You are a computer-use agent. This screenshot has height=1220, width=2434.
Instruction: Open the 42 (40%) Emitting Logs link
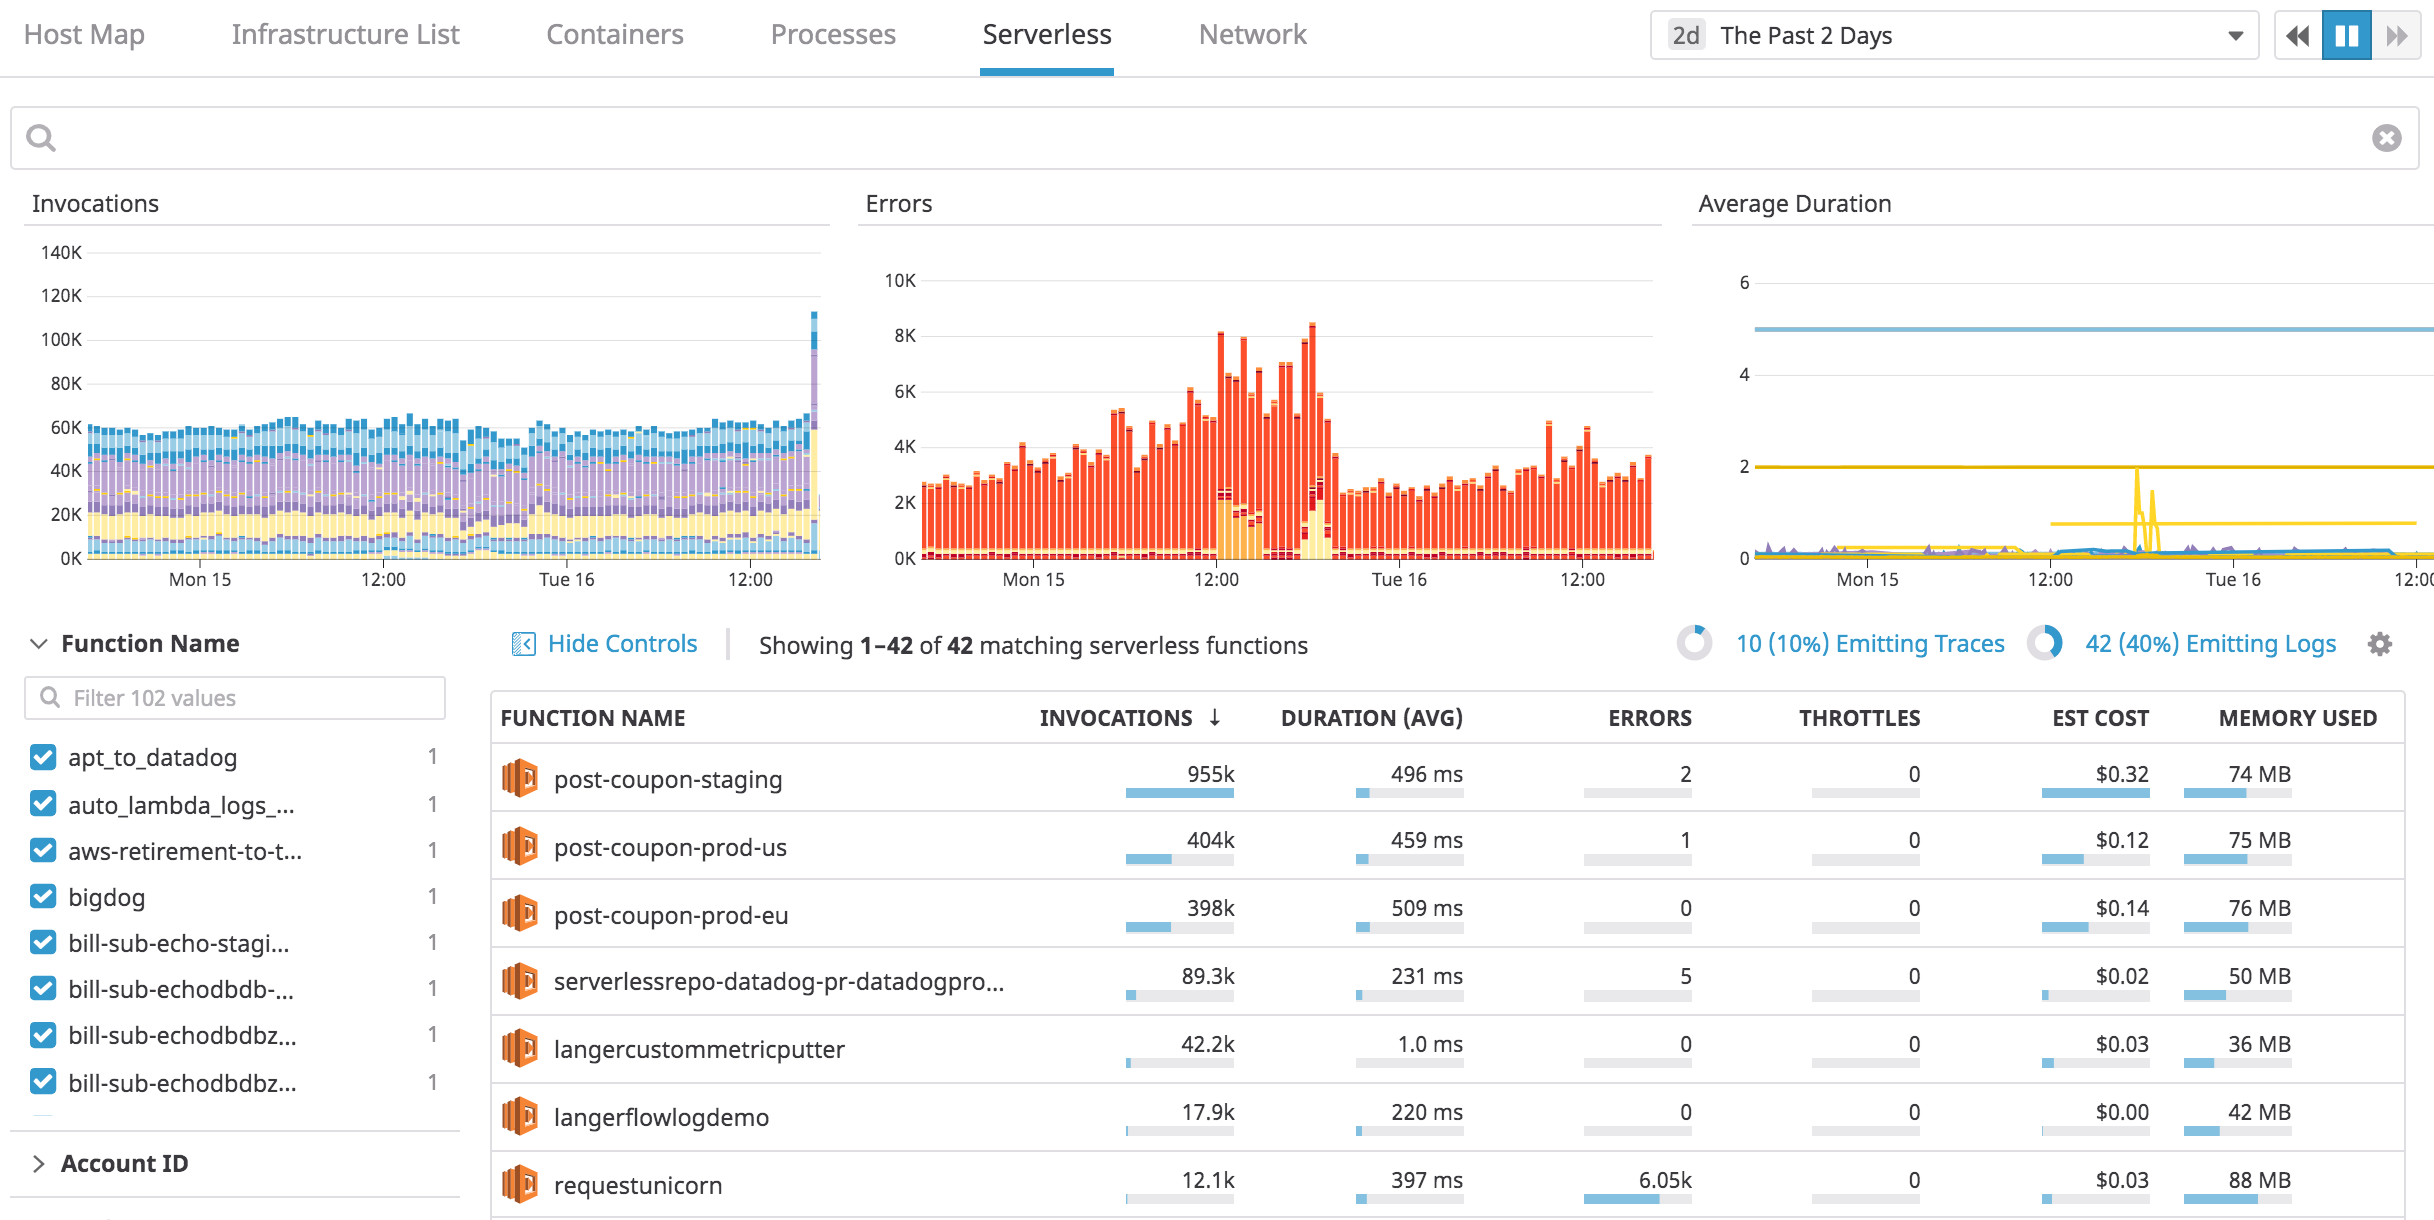click(x=2209, y=643)
